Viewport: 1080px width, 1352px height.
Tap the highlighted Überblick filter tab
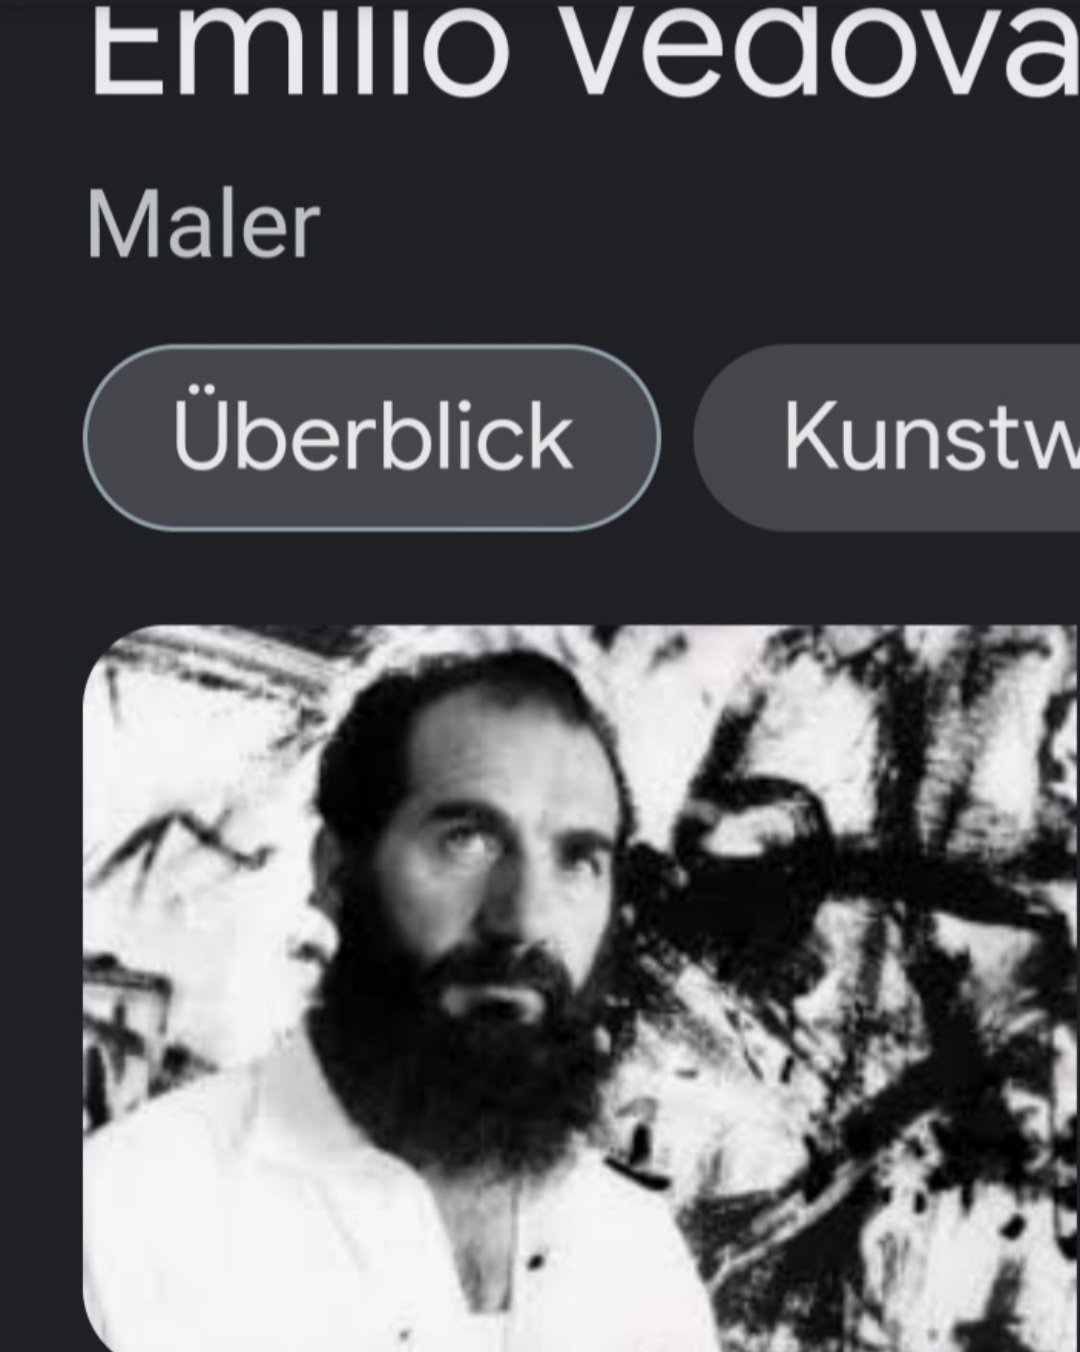coord(372,437)
